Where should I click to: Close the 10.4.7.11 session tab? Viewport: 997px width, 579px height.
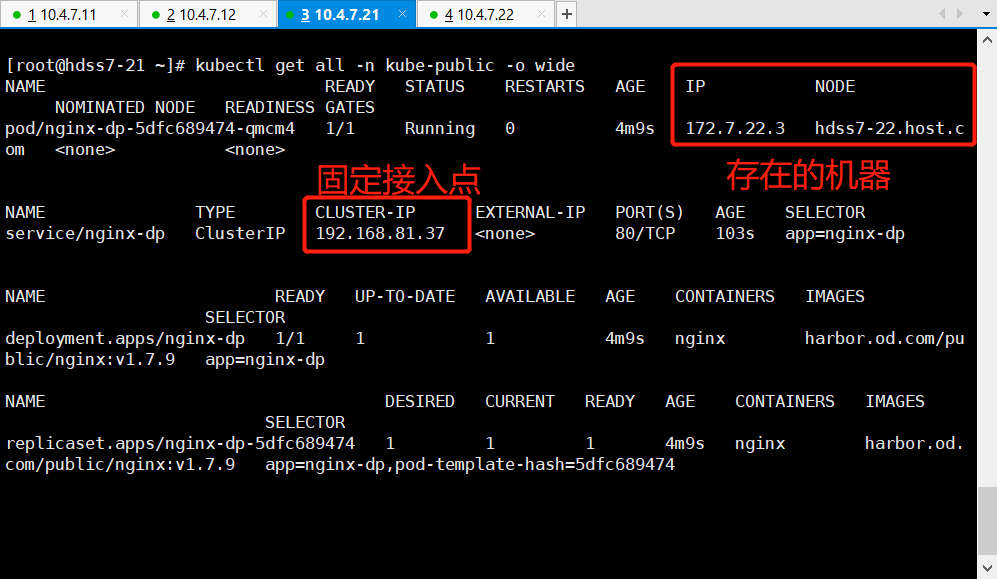click(x=124, y=14)
